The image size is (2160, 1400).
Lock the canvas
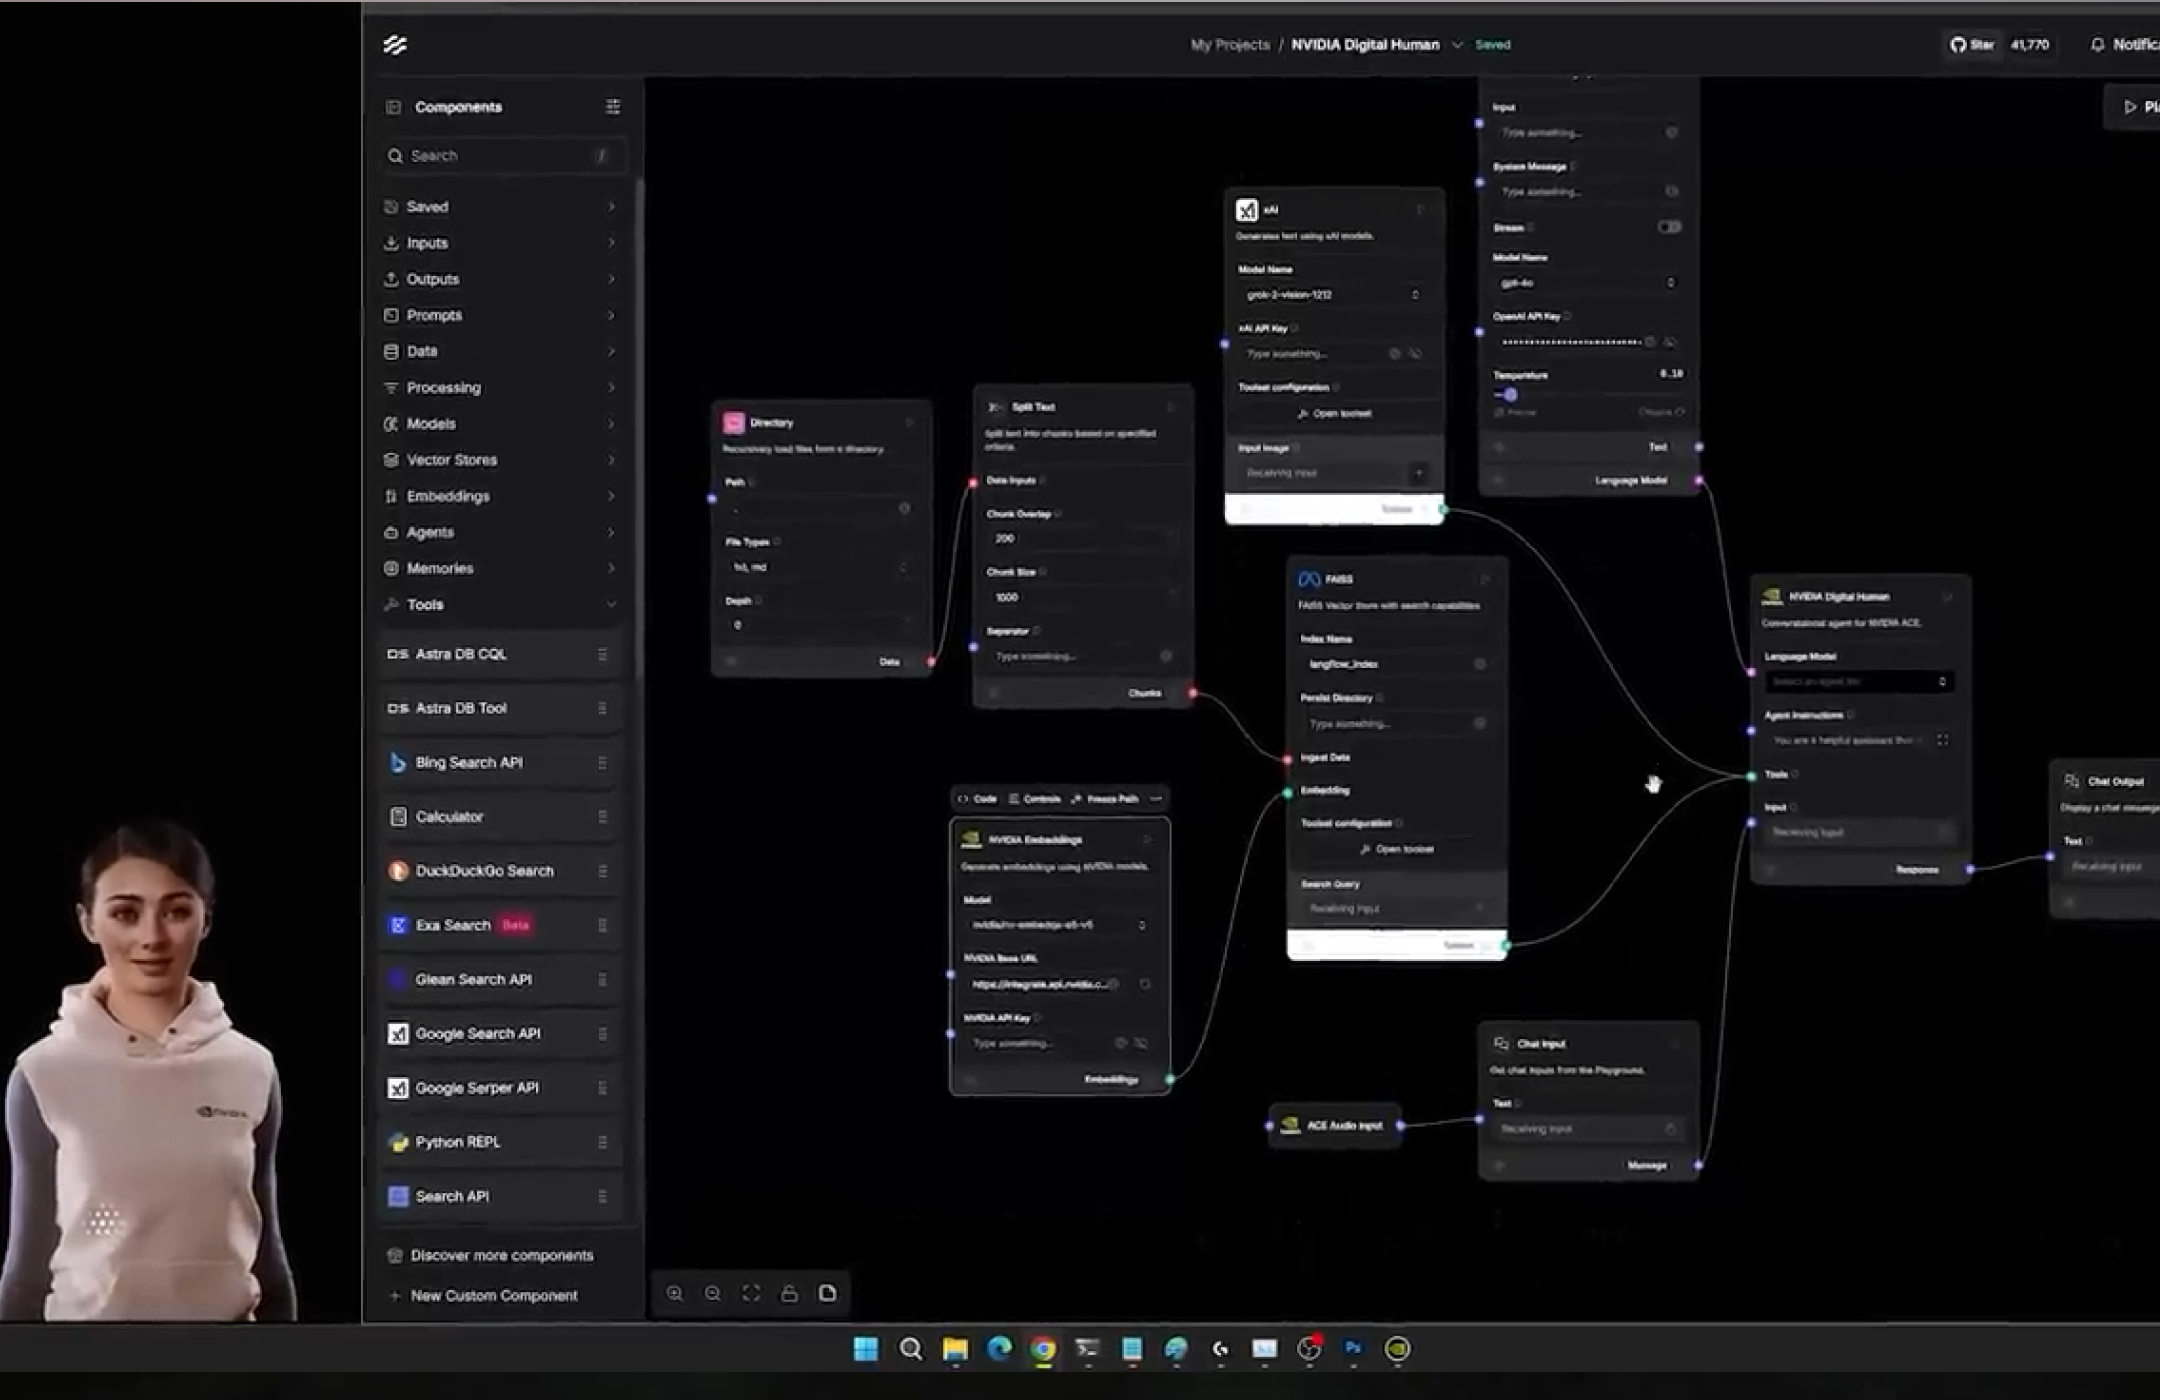(789, 1294)
